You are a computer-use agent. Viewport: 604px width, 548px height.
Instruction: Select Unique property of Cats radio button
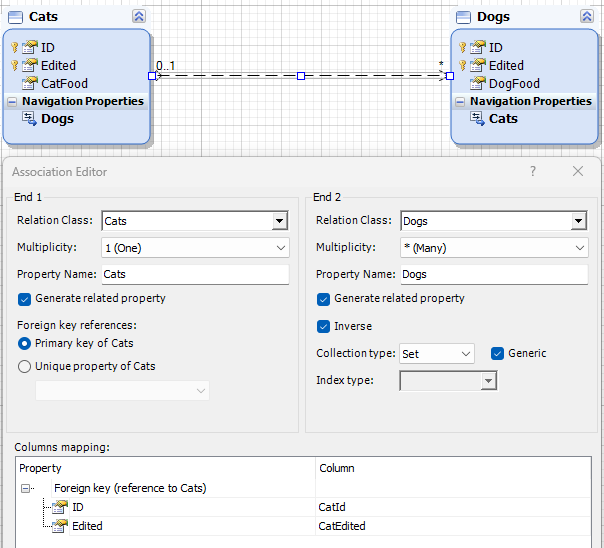coord(25,366)
